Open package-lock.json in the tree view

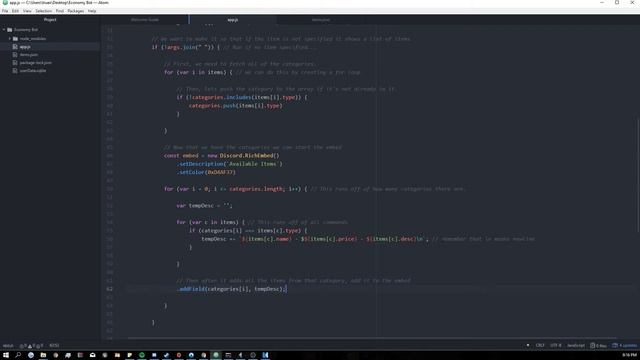click(36, 62)
